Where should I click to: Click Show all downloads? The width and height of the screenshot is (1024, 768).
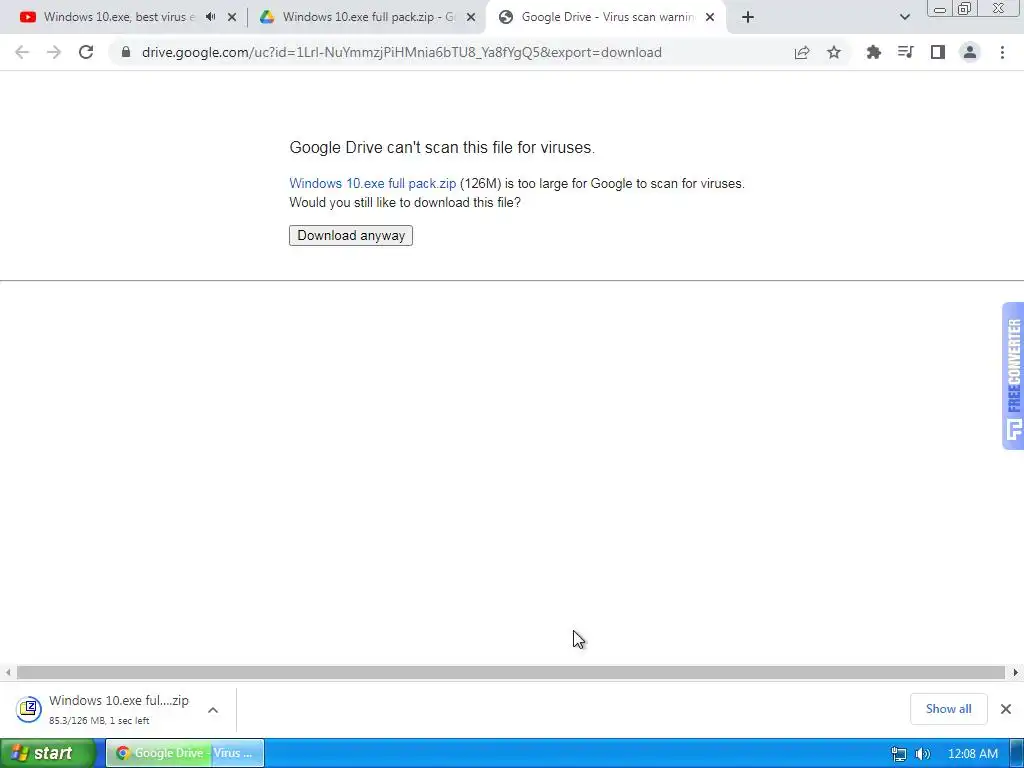(948, 709)
